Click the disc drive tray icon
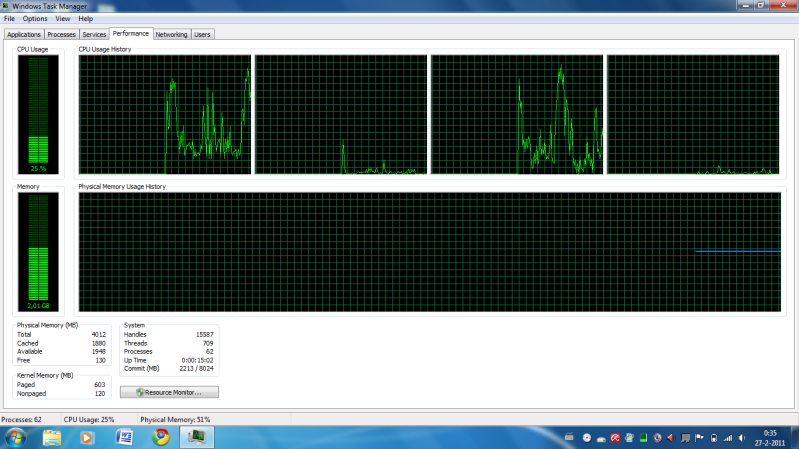The image size is (799, 449). pyautogui.click(x=587, y=438)
